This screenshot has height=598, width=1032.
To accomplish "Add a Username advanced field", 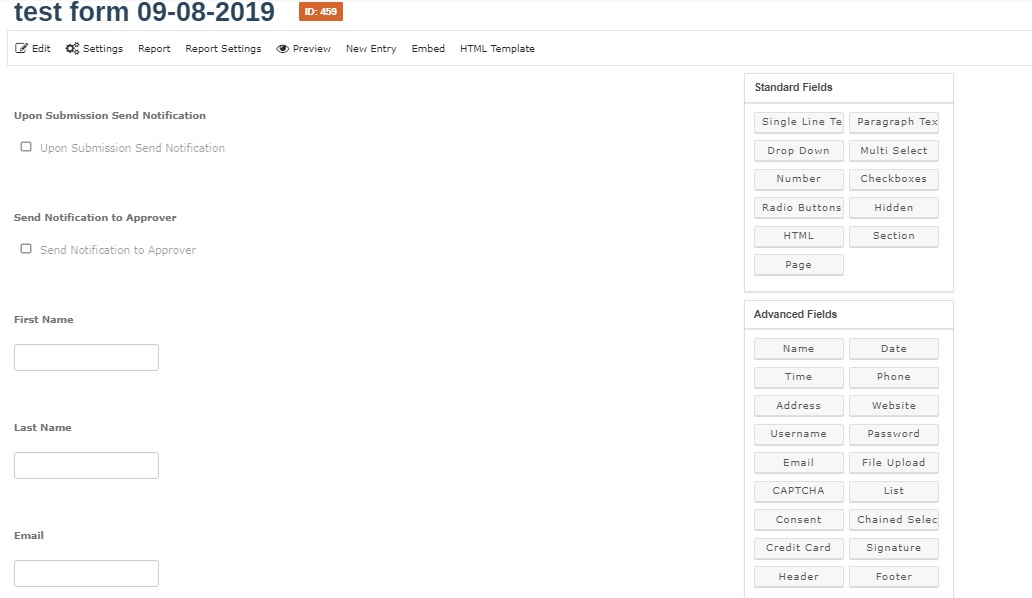I will 798,434.
